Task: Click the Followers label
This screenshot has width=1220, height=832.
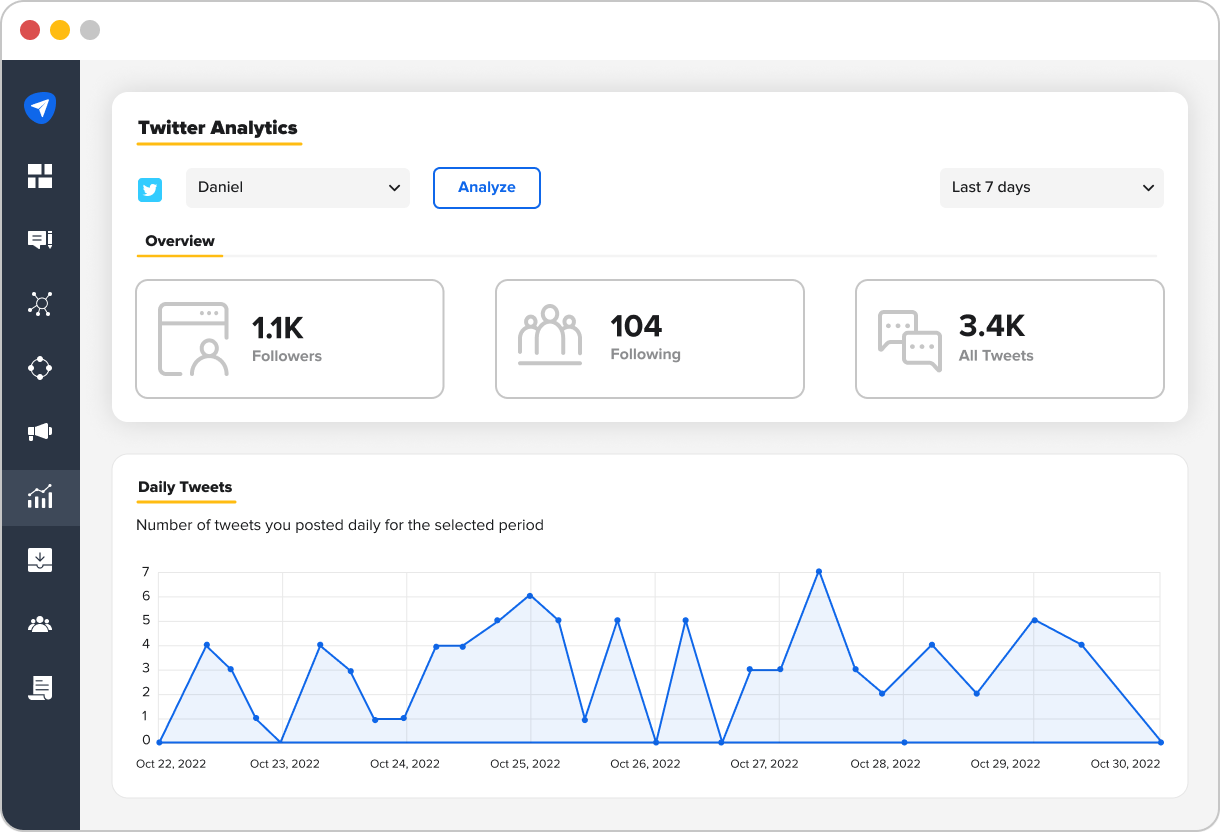Action: tap(287, 356)
